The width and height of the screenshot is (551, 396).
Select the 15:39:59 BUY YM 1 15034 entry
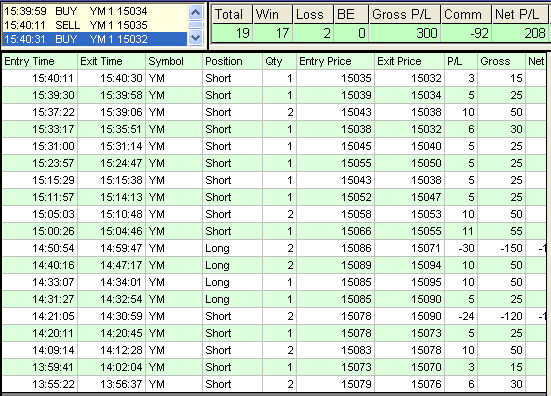[95, 11]
